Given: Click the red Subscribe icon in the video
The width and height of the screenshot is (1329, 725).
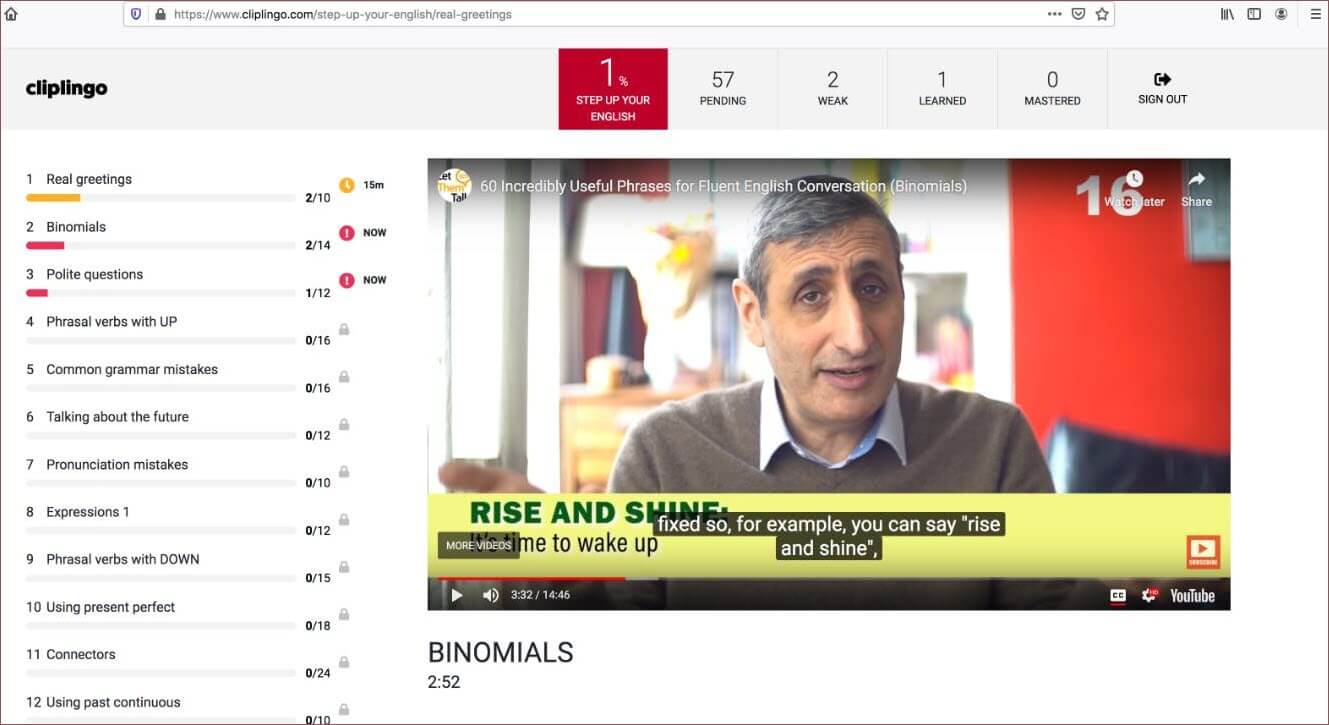Looking at the screenshot, I should tap(1203, 552).
